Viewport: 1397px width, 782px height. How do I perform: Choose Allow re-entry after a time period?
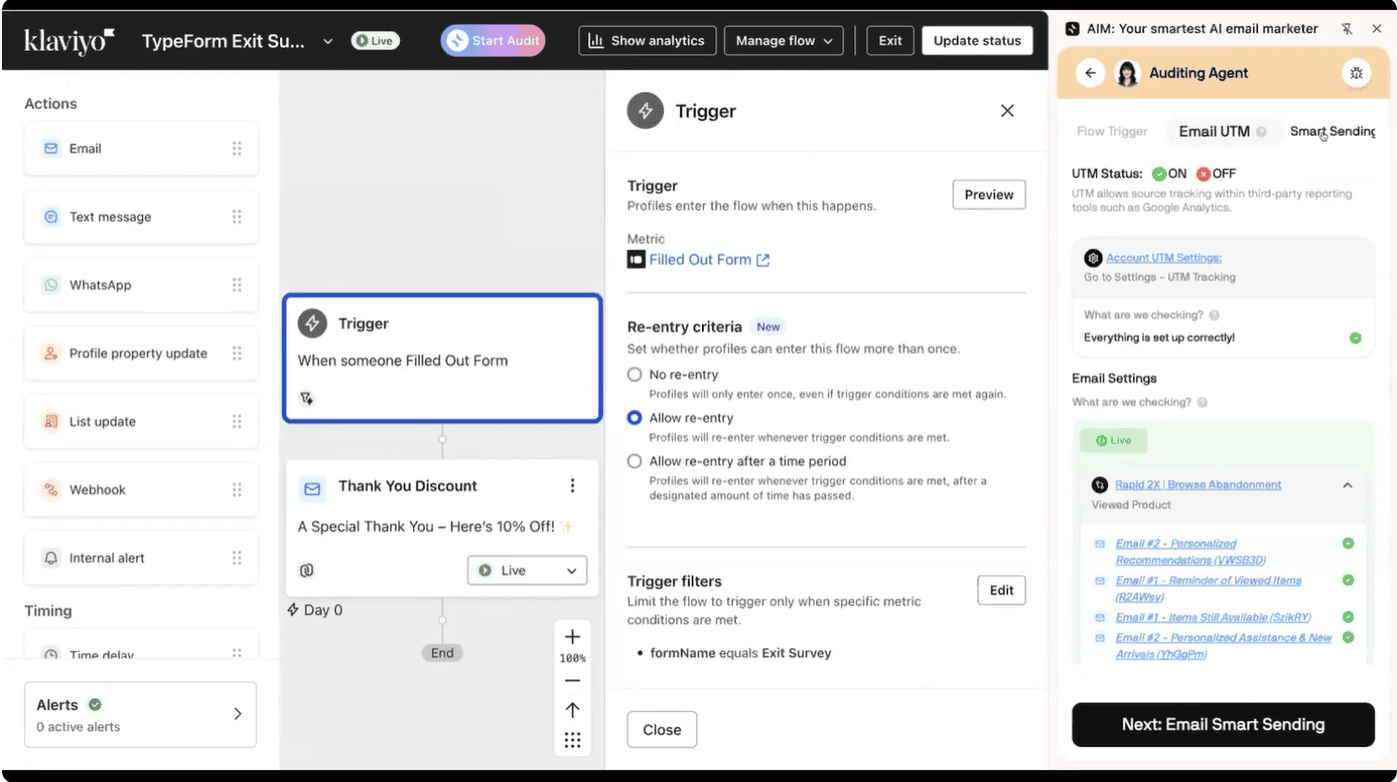[x=634, y=461]
